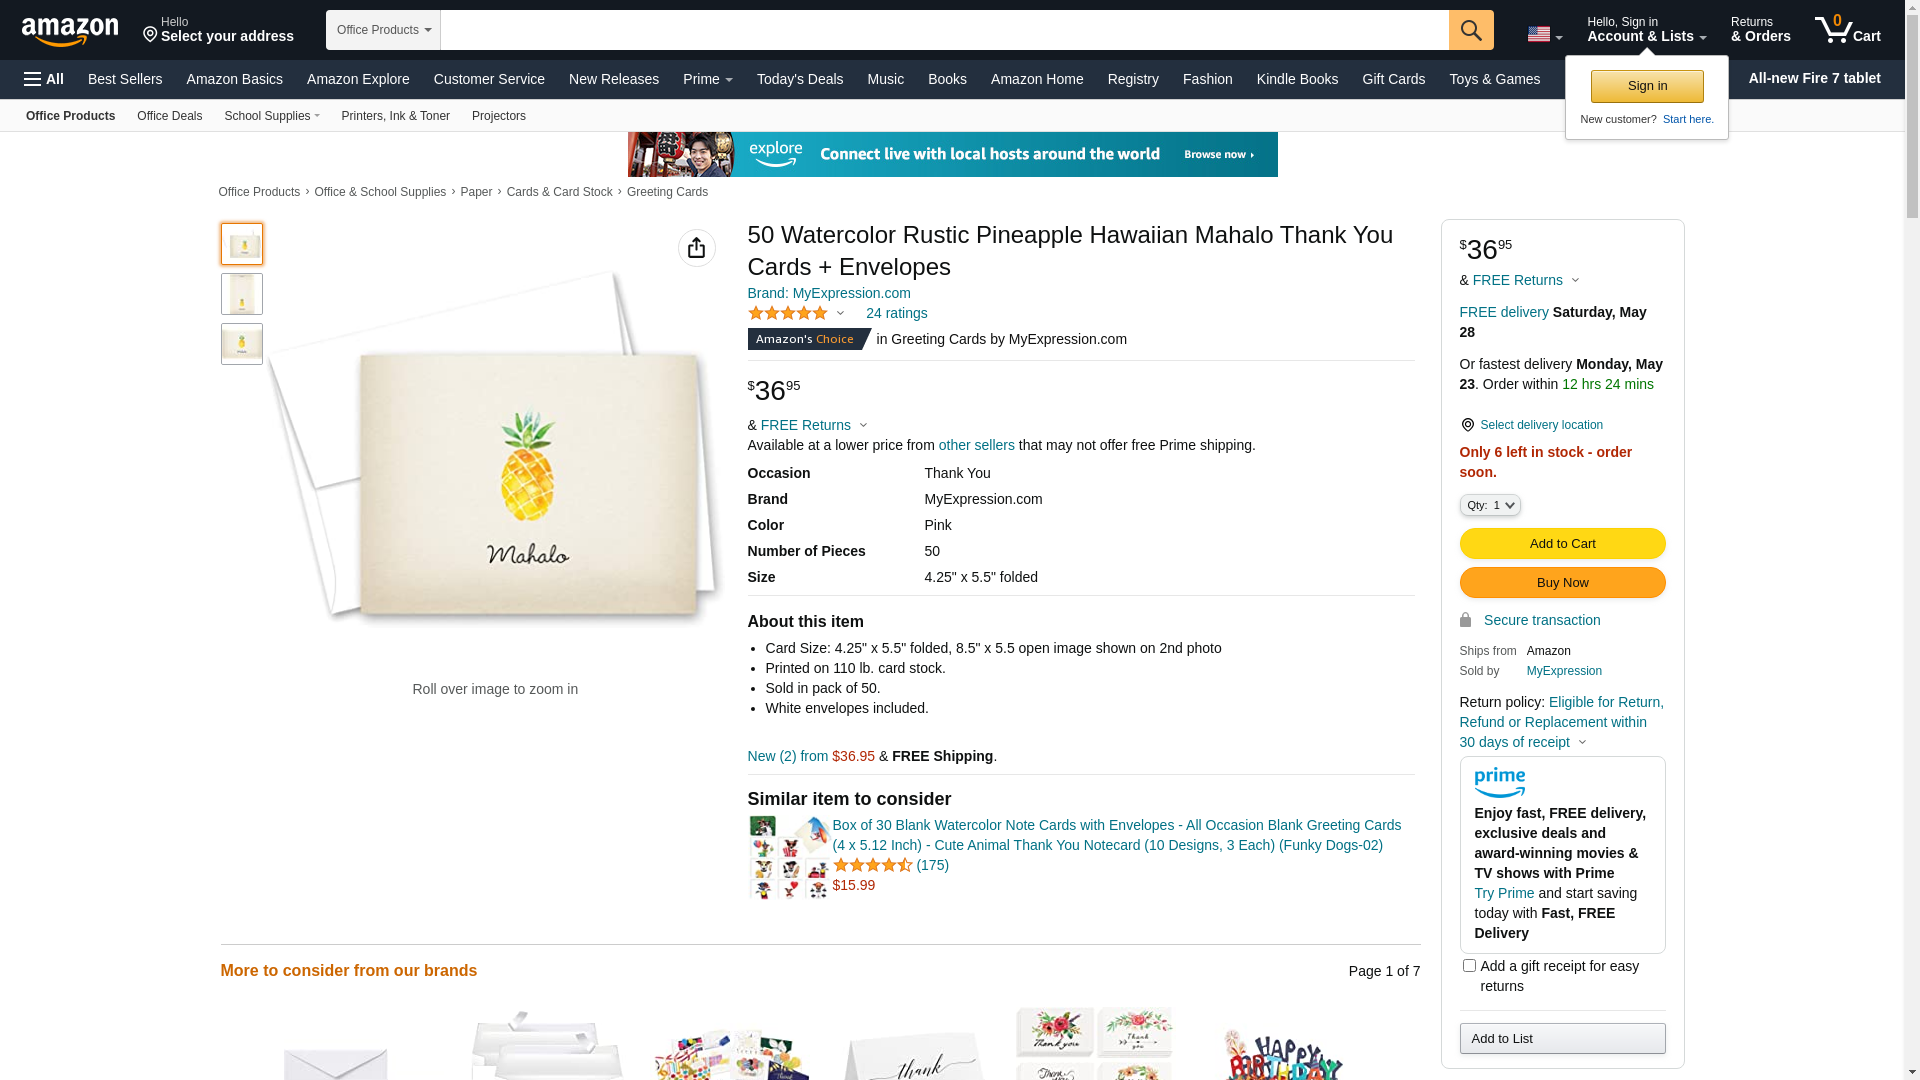Select the third product thumbnail image
Viewport: 1920px width, 1080px height.
click(x=242, y=344)
